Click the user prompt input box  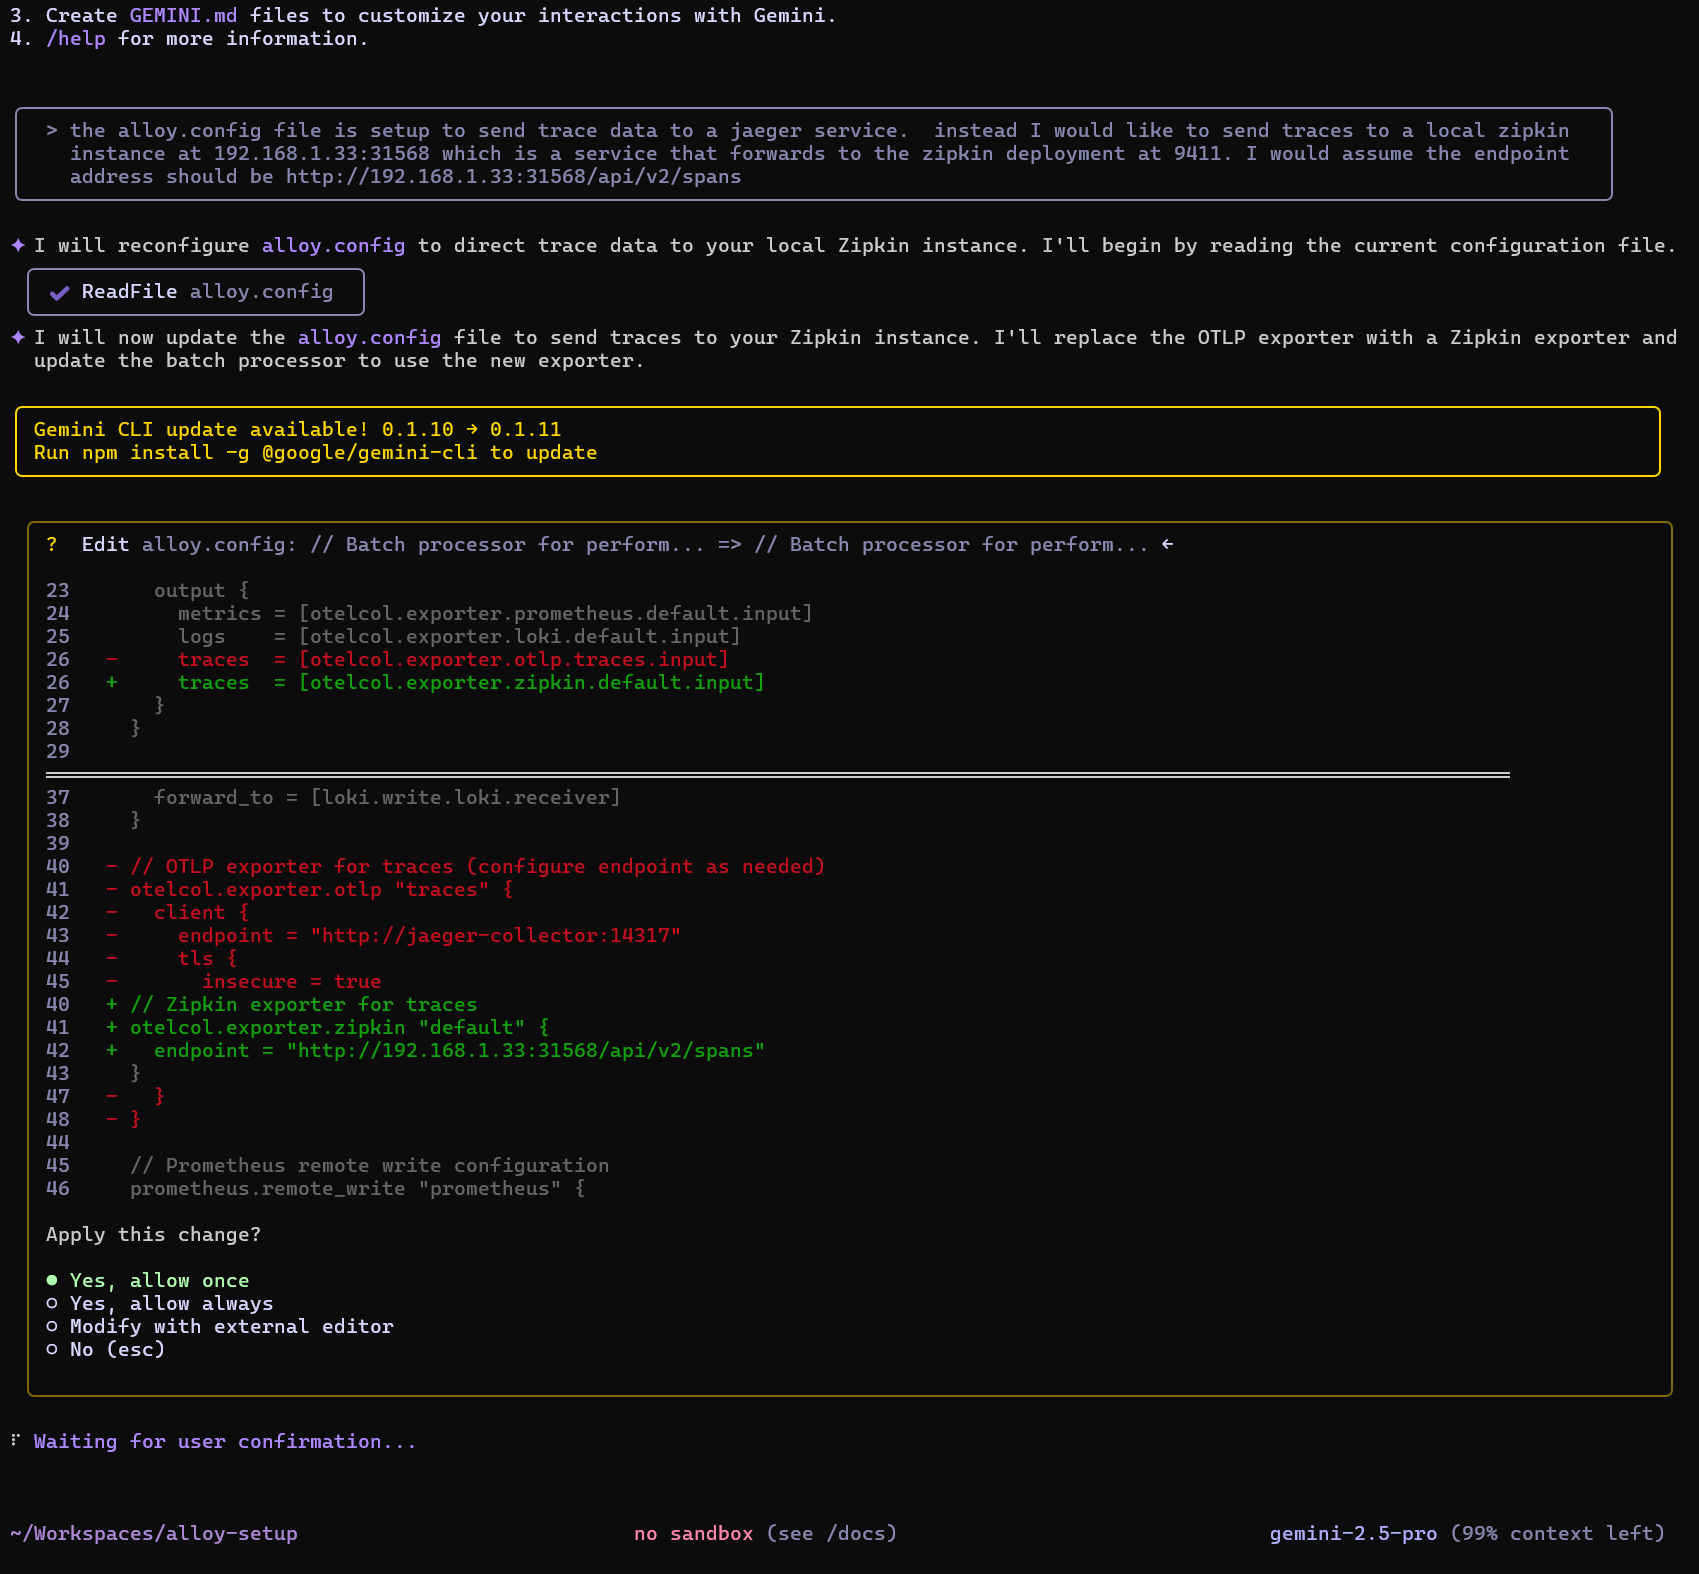814,154
